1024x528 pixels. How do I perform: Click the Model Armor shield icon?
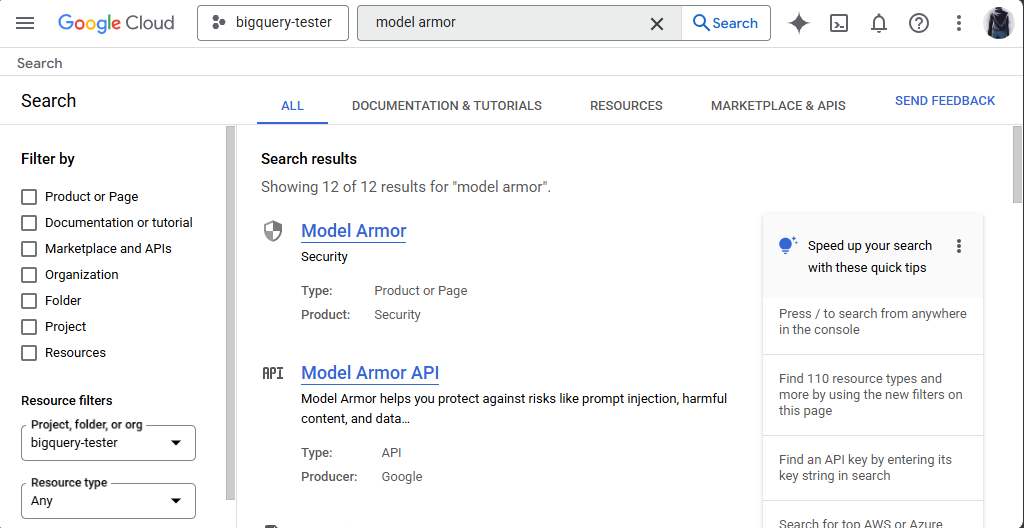pyautogui.click(x=273, y=231)
